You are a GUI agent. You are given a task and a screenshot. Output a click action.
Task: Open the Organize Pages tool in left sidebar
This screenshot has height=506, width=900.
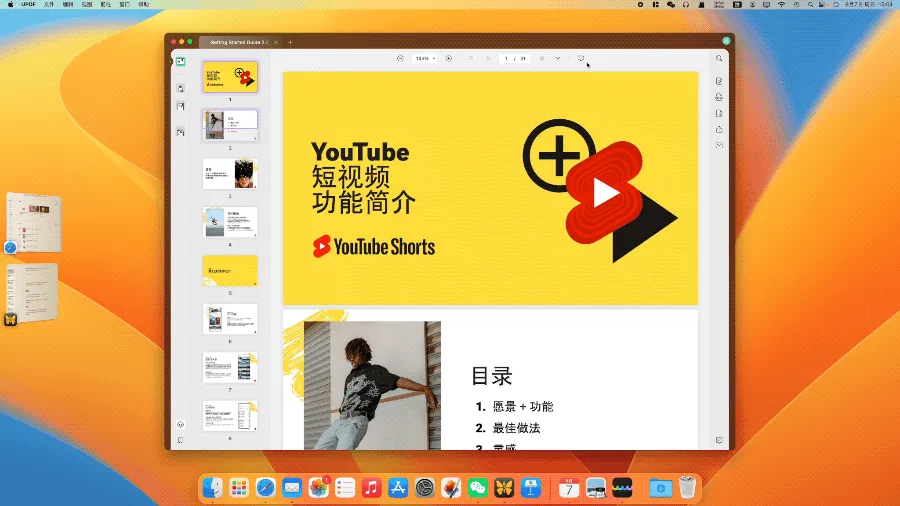180,133
